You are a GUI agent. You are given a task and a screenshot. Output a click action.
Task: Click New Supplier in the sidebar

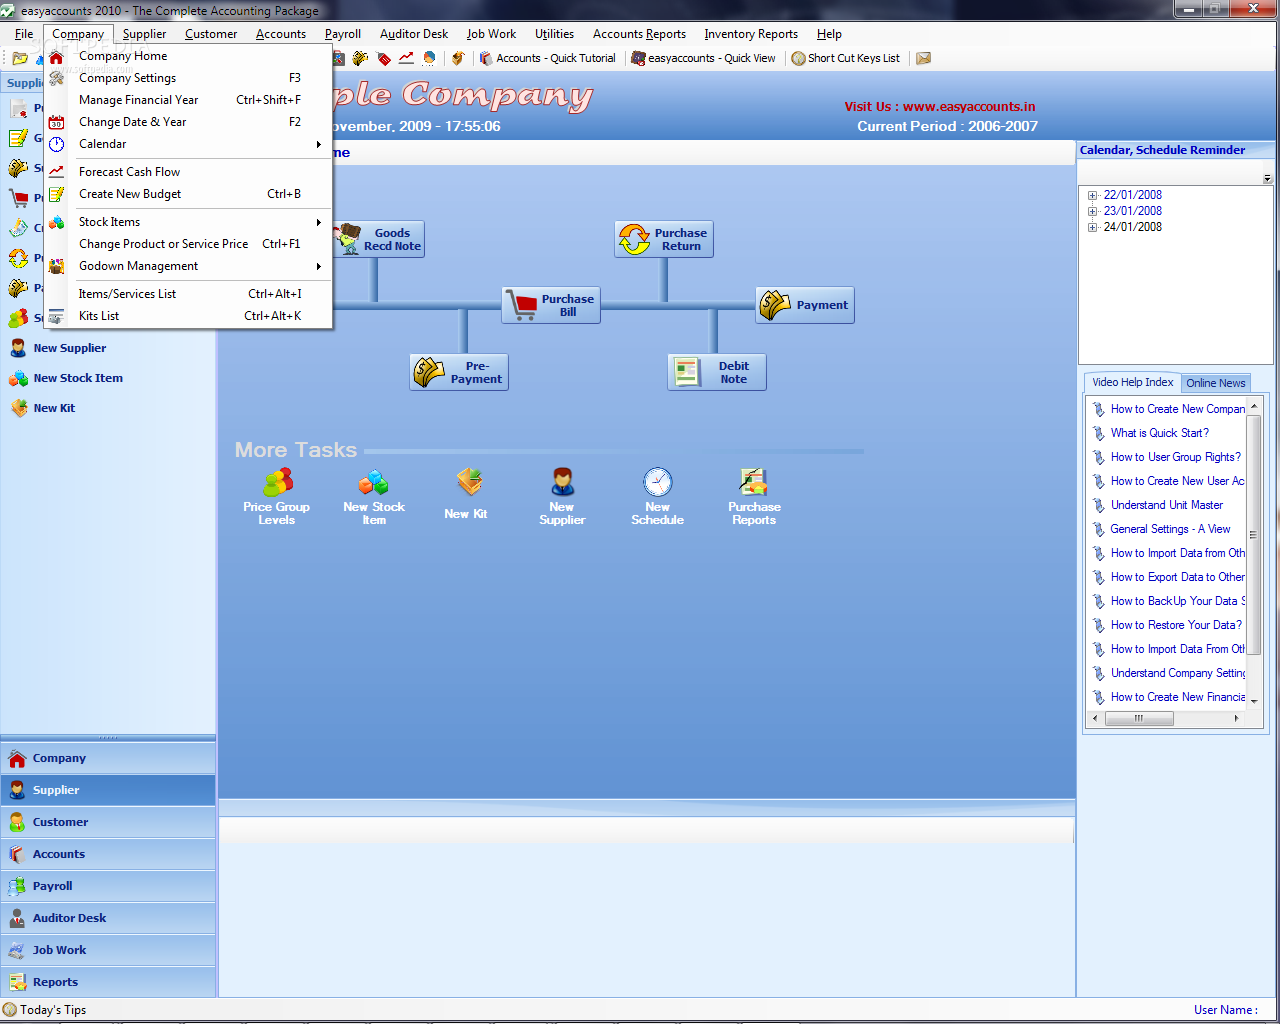tap(58, 348)
